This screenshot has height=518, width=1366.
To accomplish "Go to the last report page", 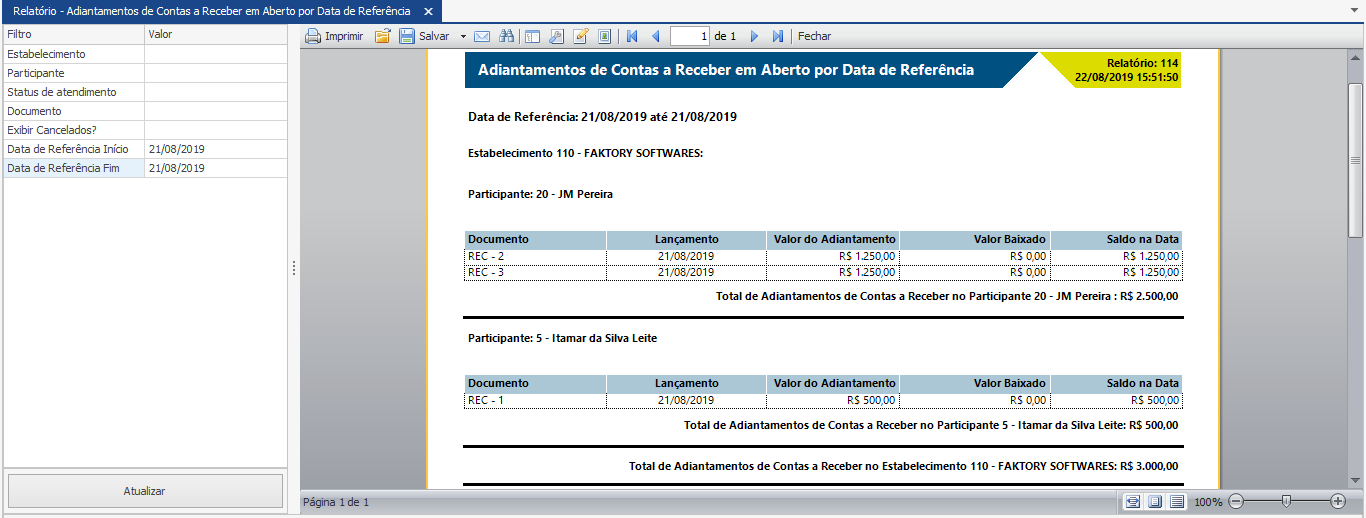I will coord(778,36).
